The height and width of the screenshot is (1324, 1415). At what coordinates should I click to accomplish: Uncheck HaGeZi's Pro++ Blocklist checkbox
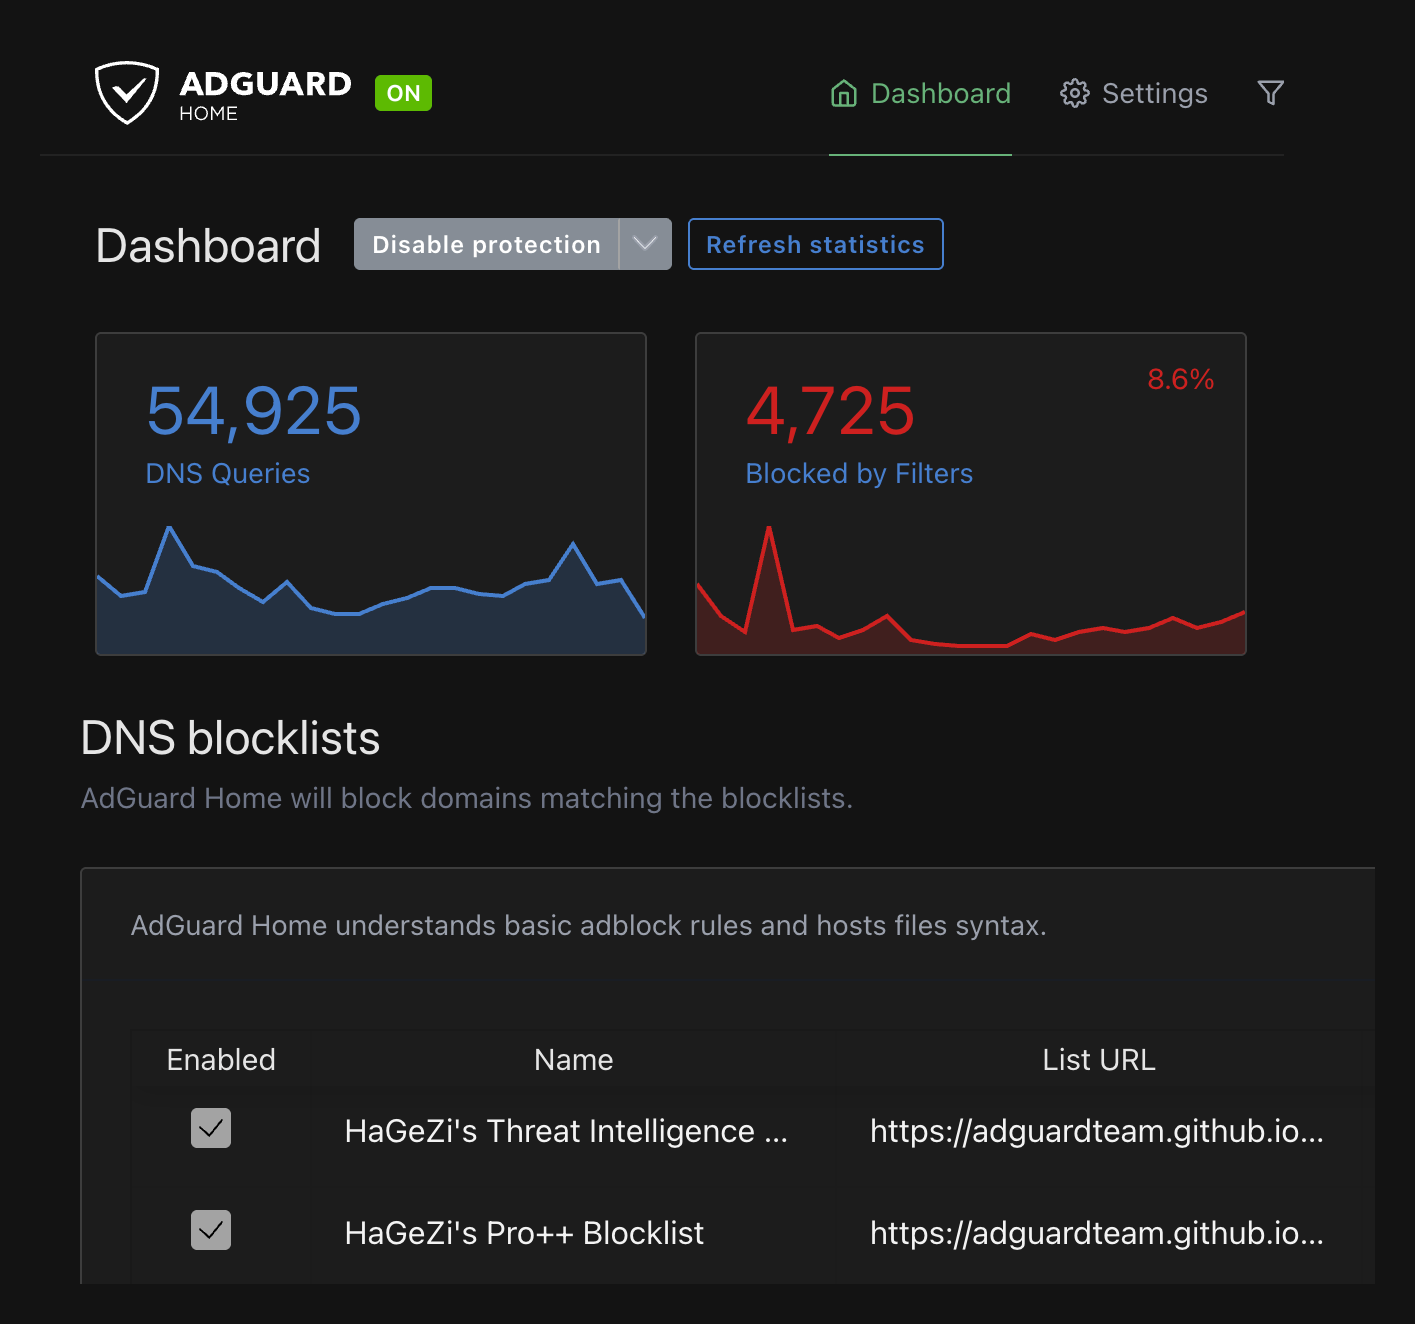[x=211, y=1230]
